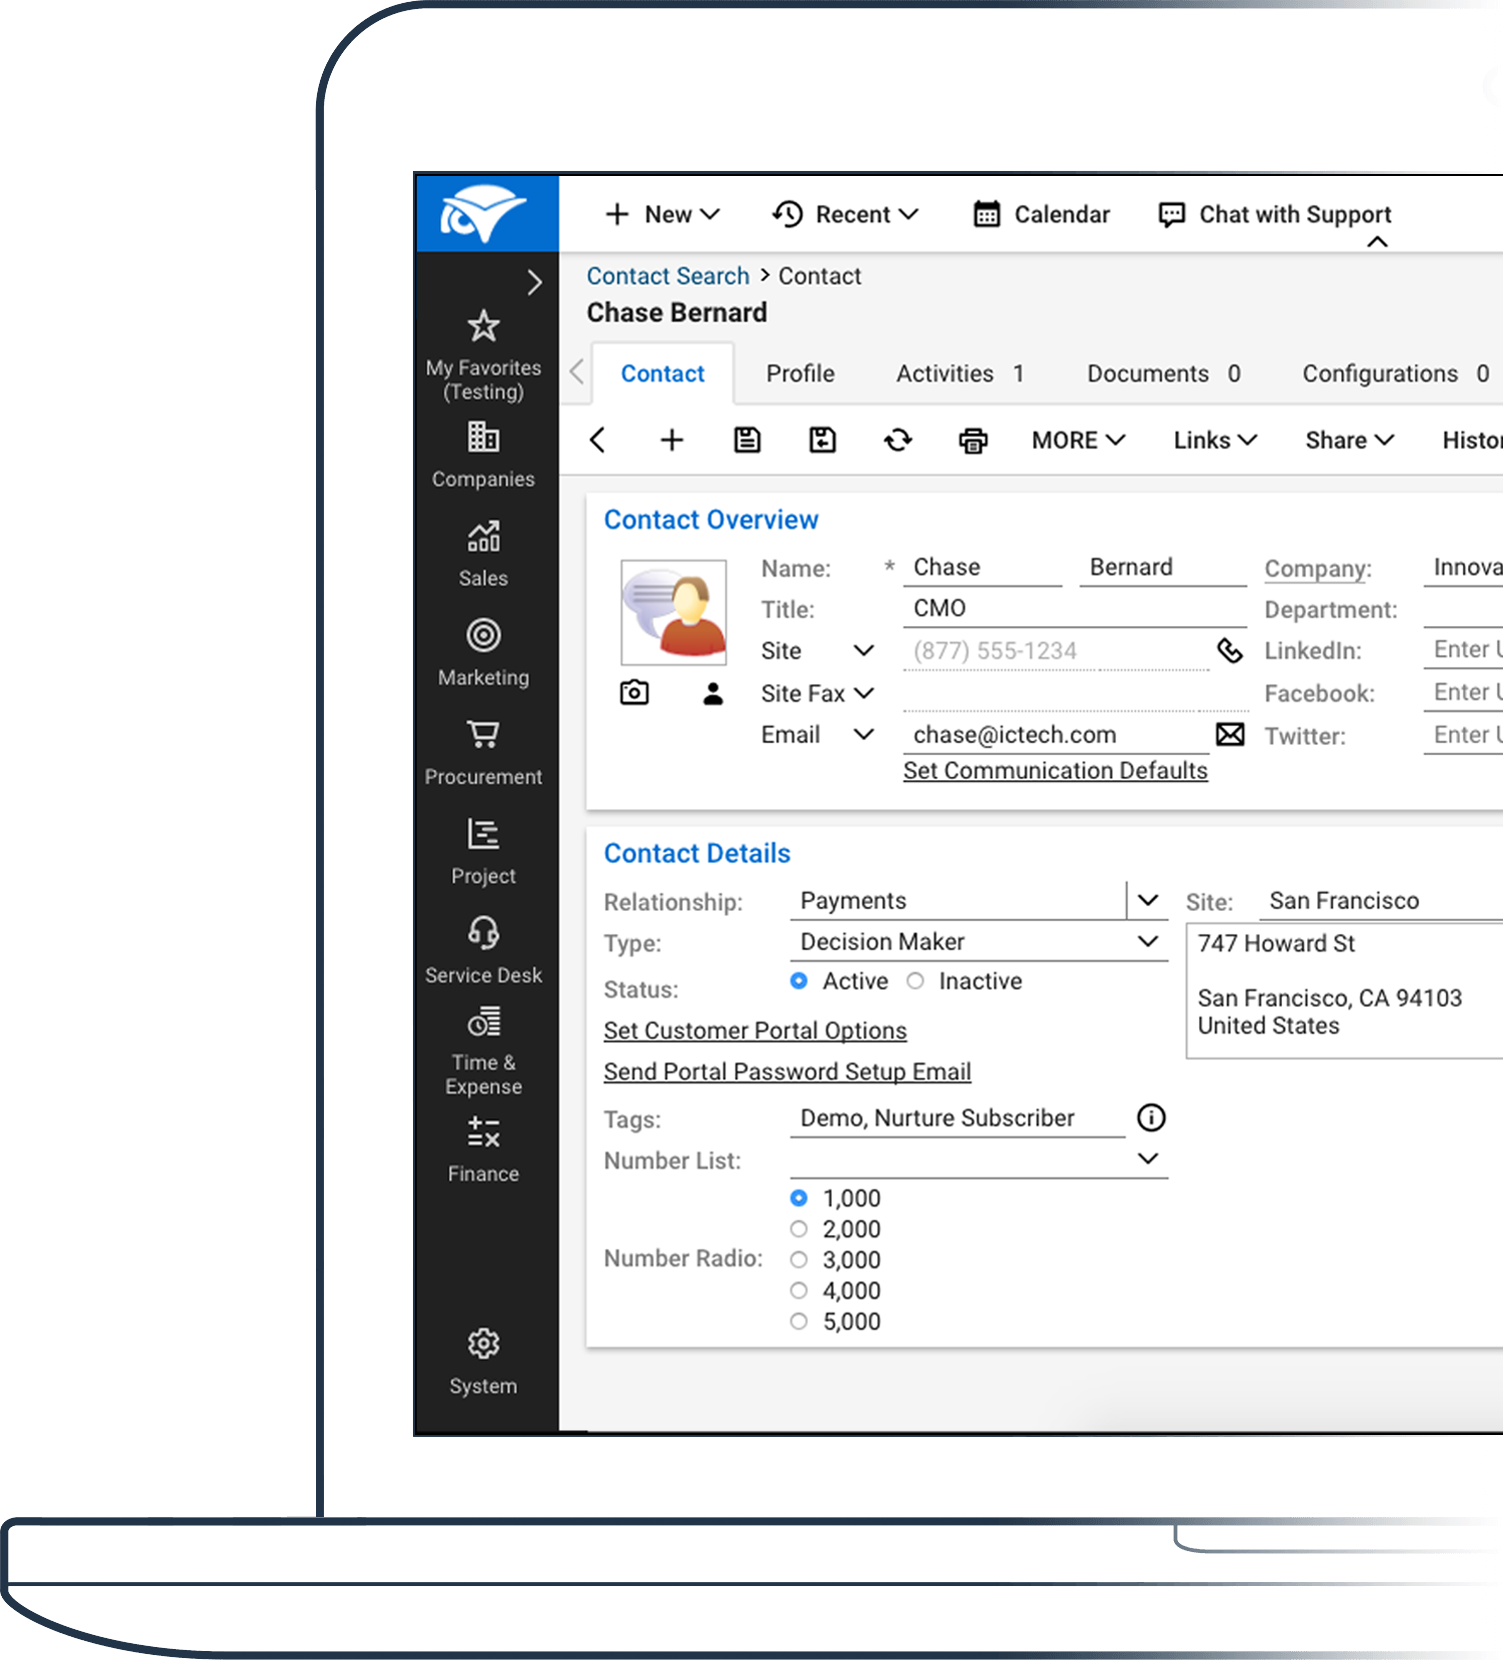This screenshot has width=1503, height=1660.
Task: Click Set Communication Defaults link
Action: coord(1055,770)
